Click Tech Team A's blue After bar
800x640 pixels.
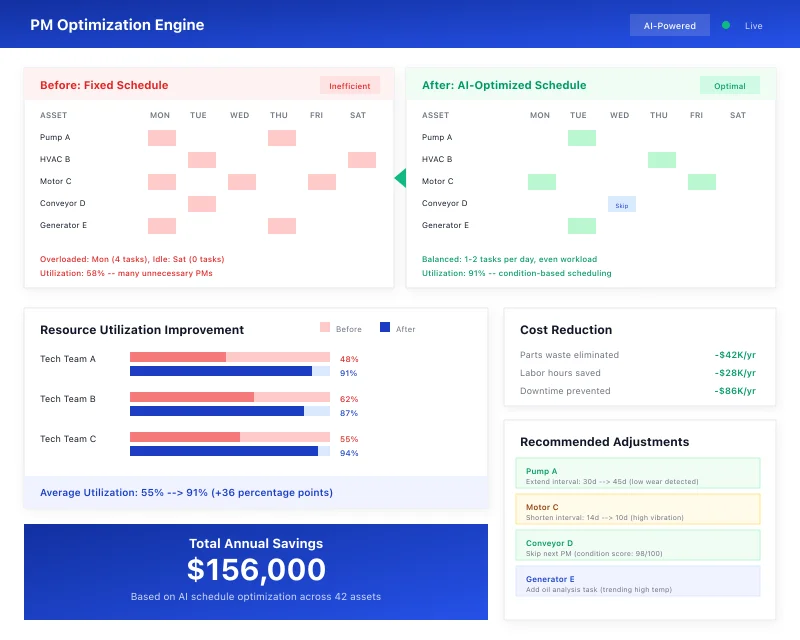(x=221, y=371)
